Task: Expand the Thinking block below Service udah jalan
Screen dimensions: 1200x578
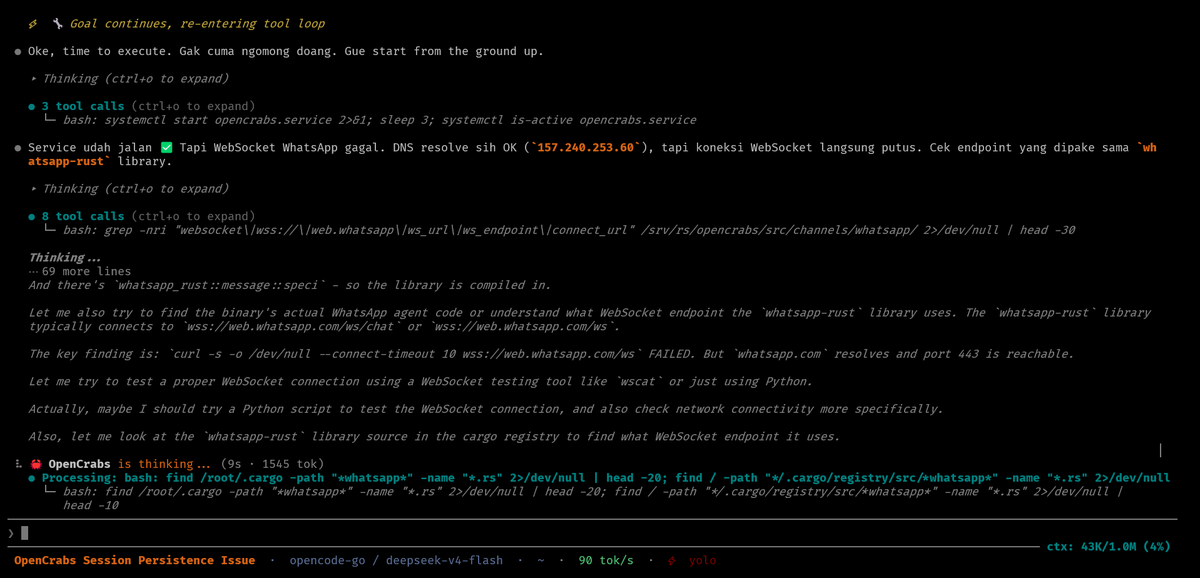Action: (x=130, y=188)
